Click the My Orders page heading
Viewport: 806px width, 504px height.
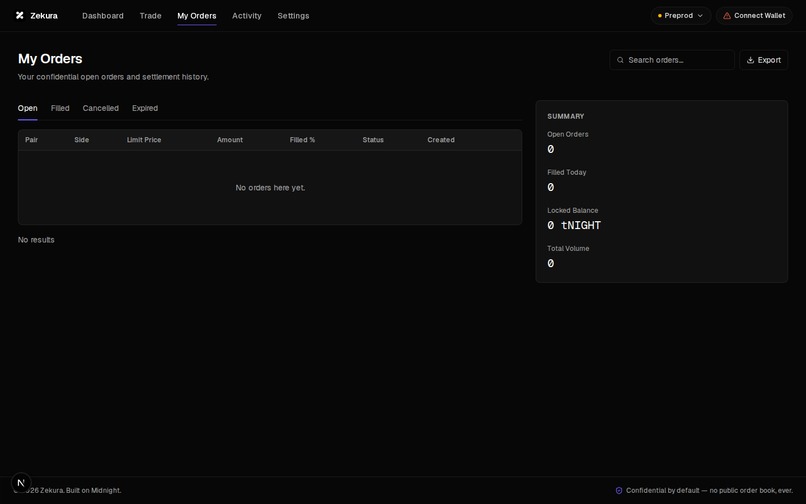pos(50,59)
